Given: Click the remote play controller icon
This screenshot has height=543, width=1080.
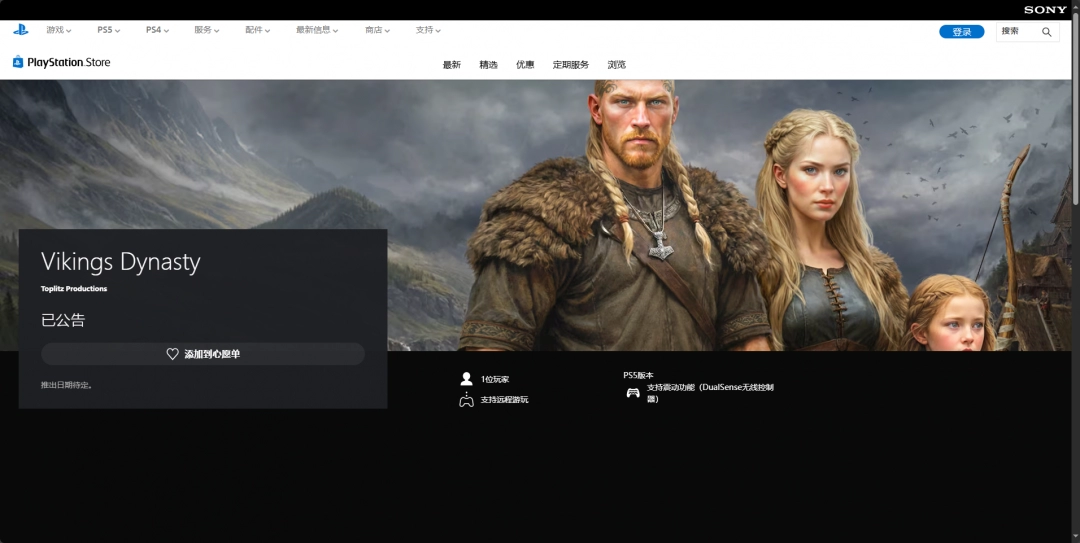Looking at the screenshot, I should point(466,400).
